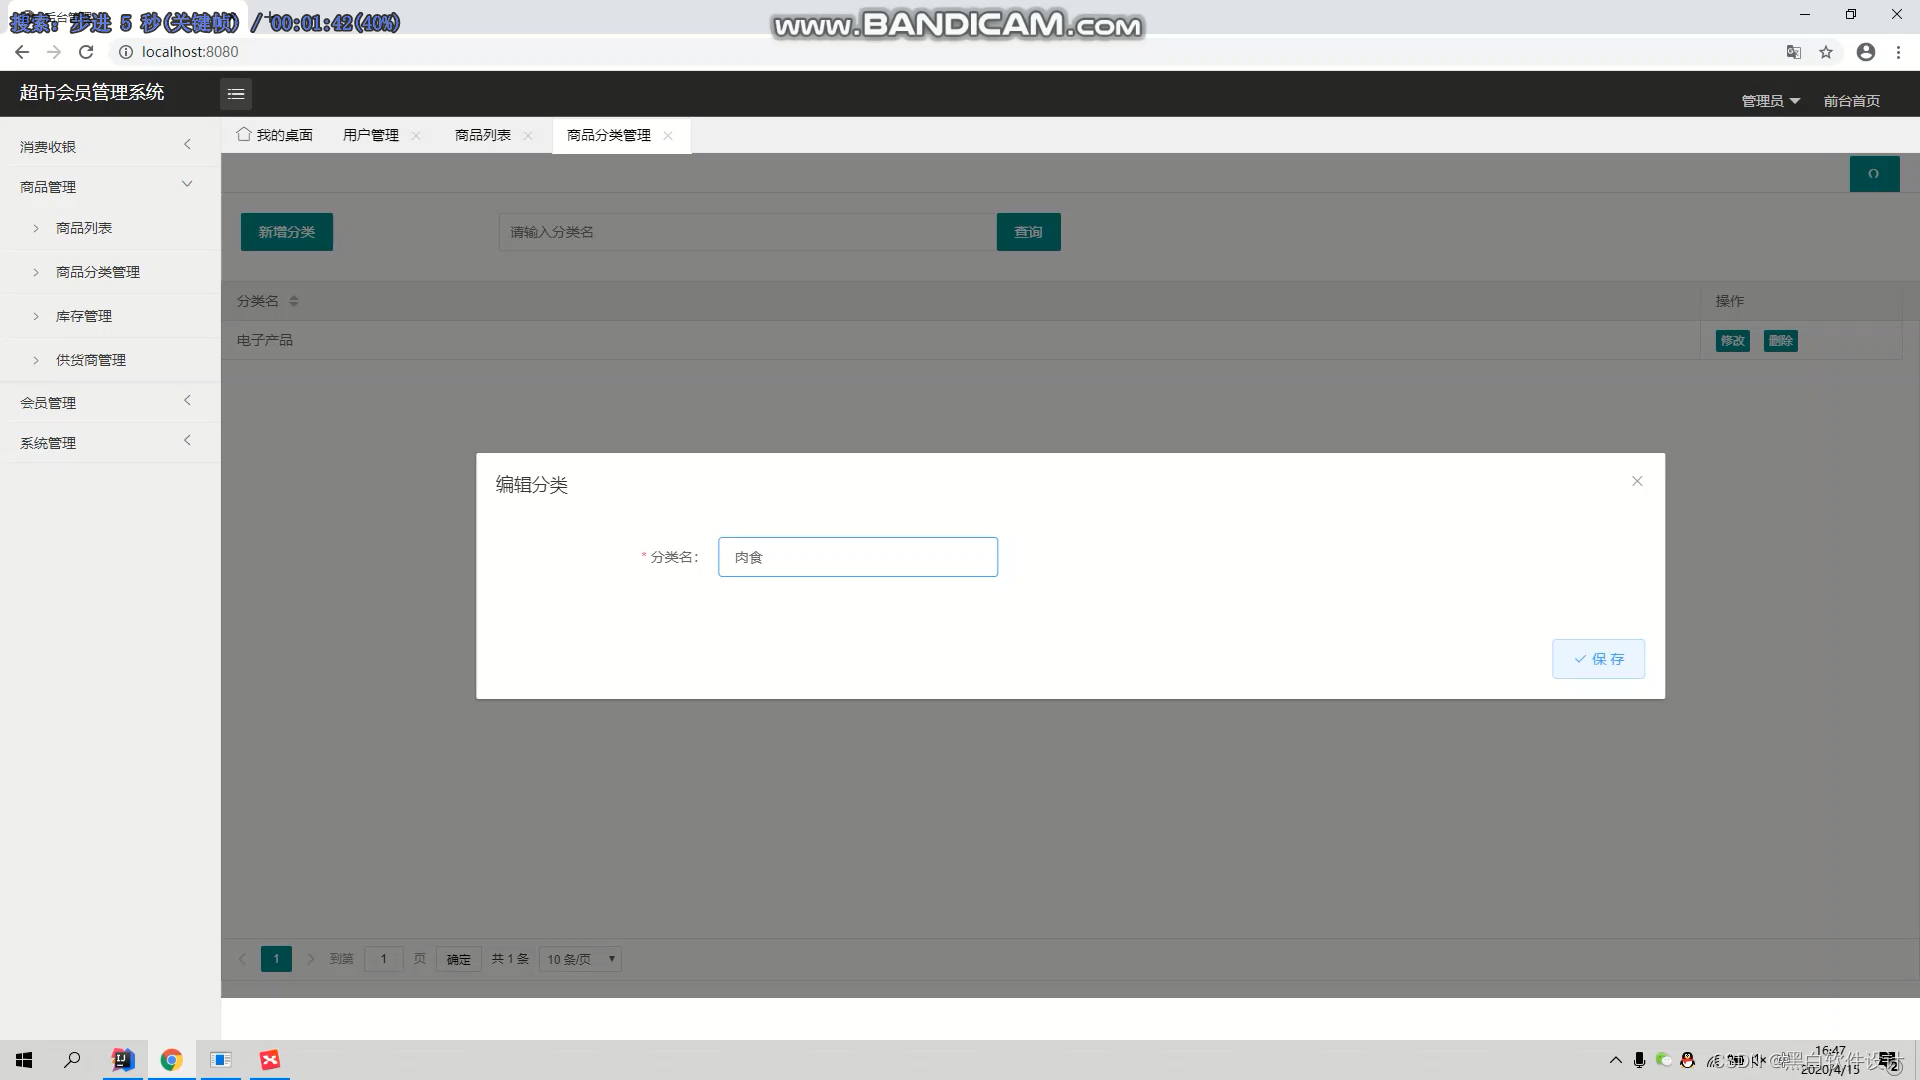
Task: Switch to Chrome in the taskbar
Action: tap(172, 1060)
